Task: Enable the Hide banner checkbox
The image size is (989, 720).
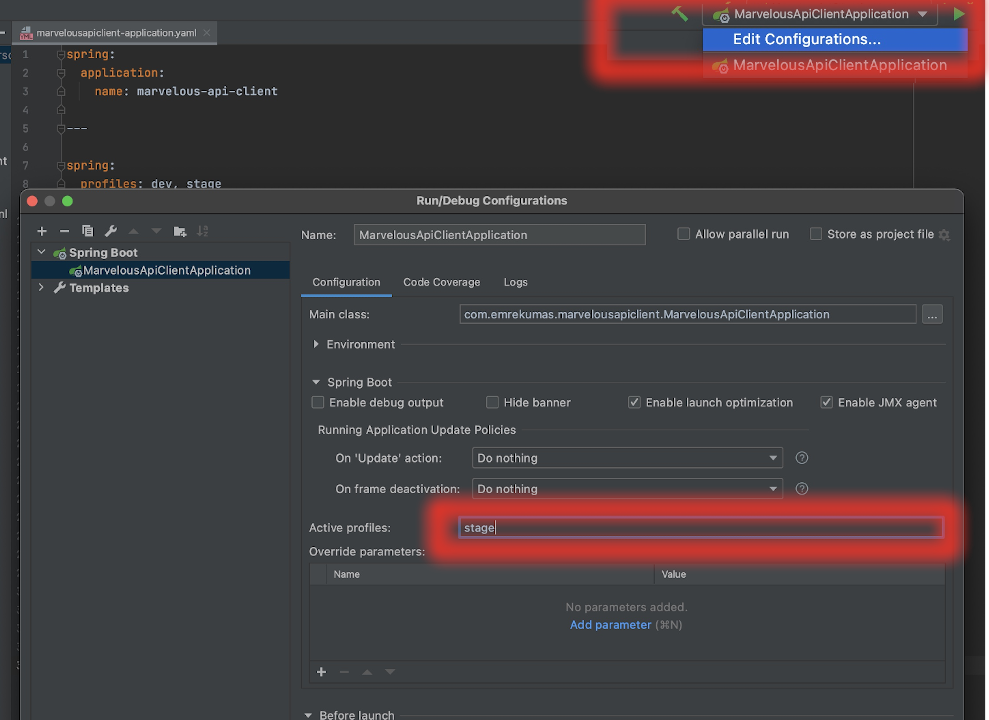Action: (x=492, y=402)
